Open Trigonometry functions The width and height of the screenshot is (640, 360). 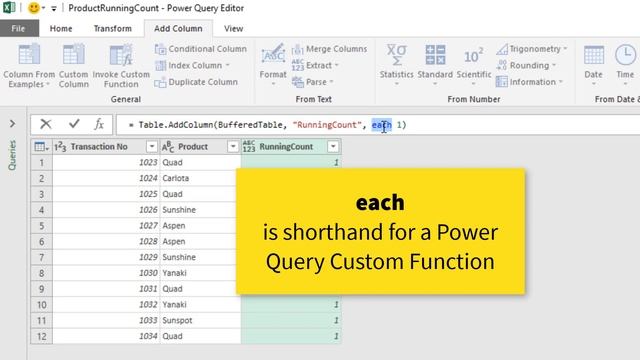click(x=532, y=49)
